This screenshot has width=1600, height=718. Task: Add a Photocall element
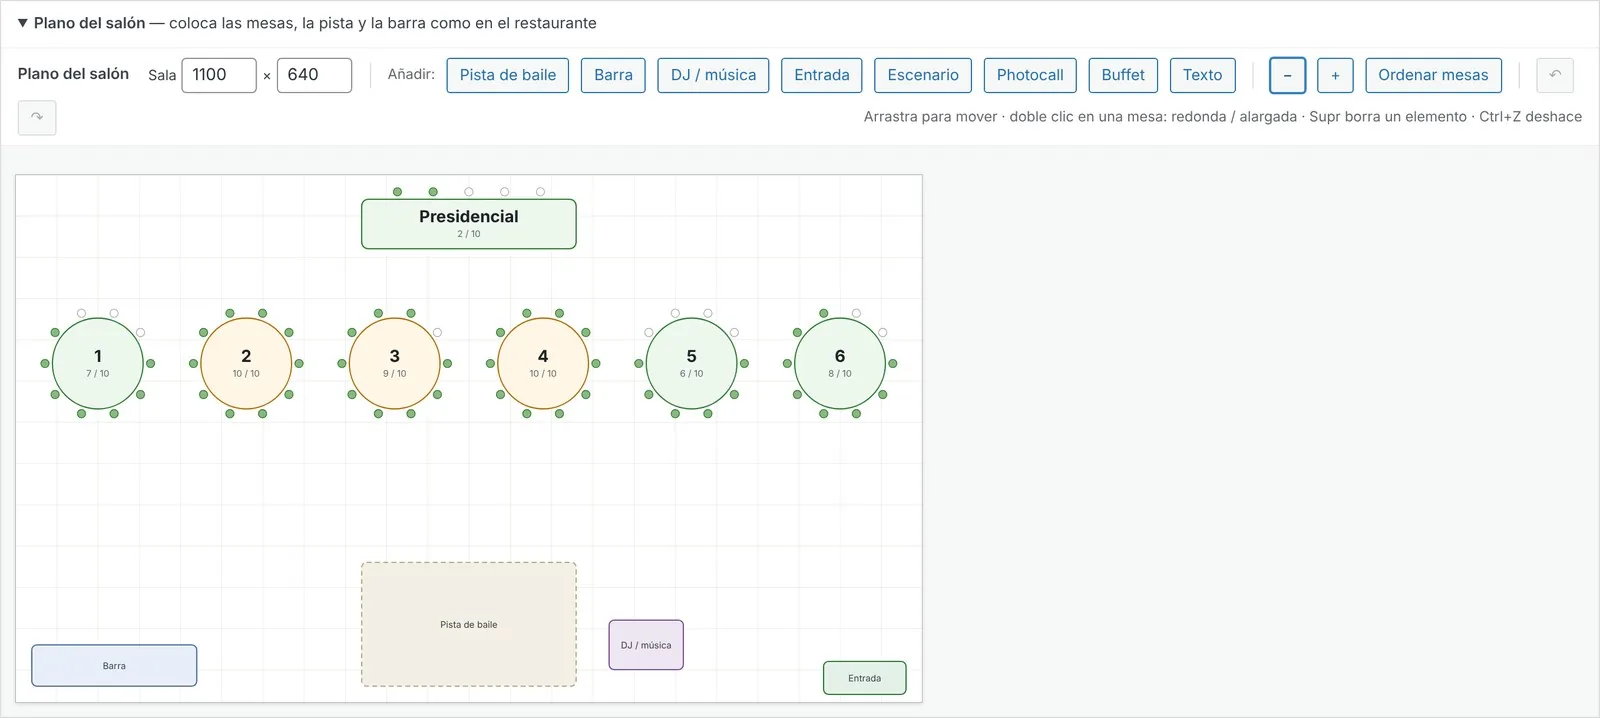[1030, 75]
